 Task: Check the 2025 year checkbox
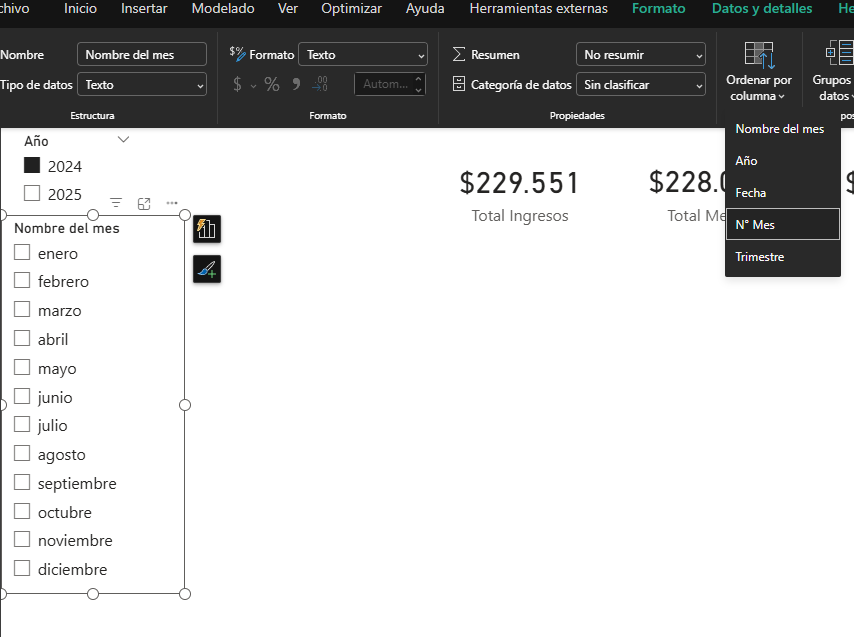click(x=32, y=194)
